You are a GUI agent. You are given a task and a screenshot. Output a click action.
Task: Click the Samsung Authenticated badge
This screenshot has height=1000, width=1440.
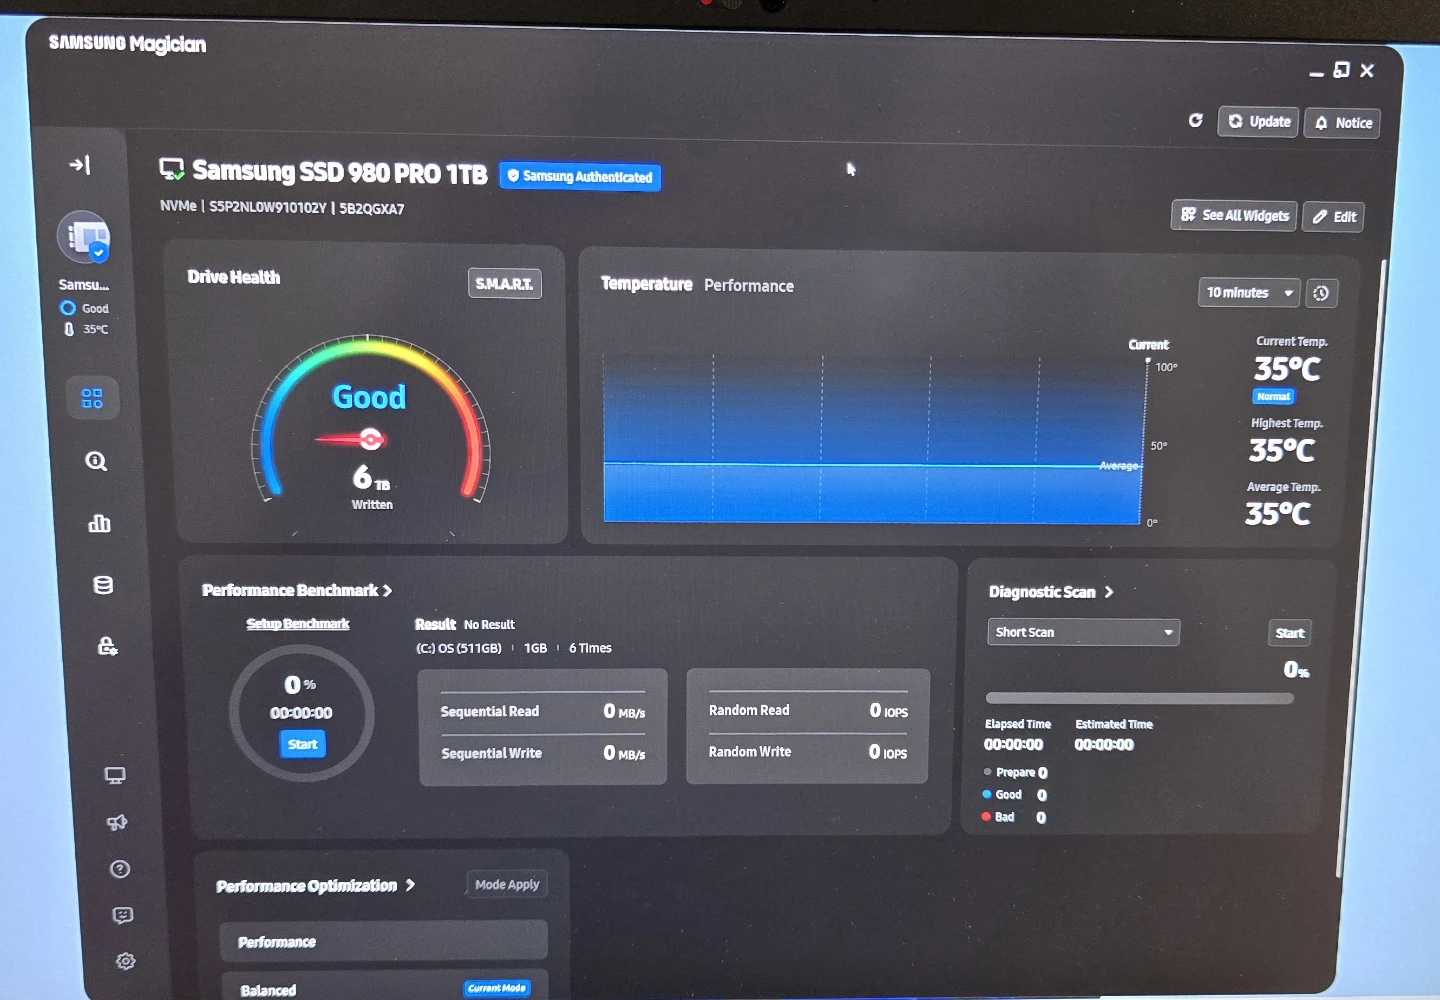pos(580,177)
